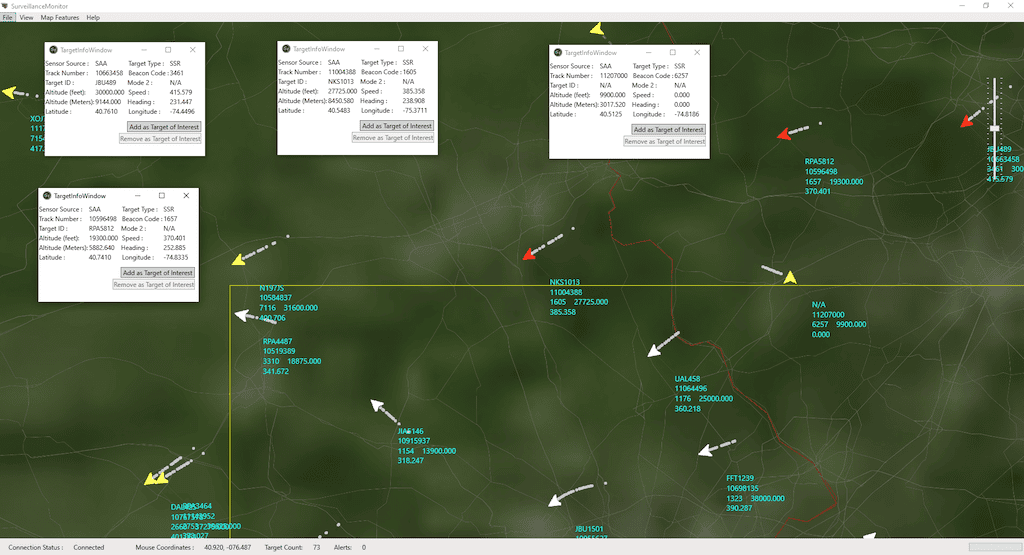This screenshot has height=555, width=1024.
Task: Click the JBU1501 label on the map
Action: 590,529
